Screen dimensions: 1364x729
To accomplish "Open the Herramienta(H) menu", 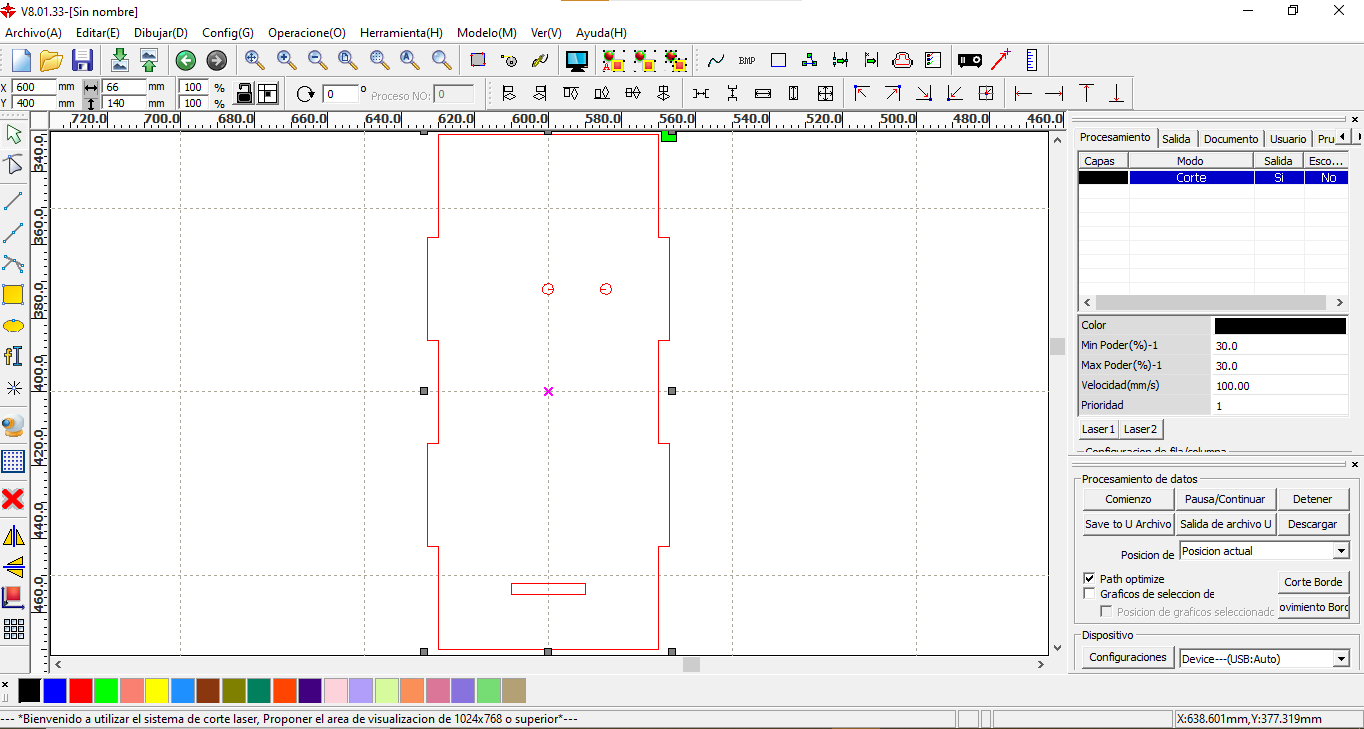I will 401,33.
